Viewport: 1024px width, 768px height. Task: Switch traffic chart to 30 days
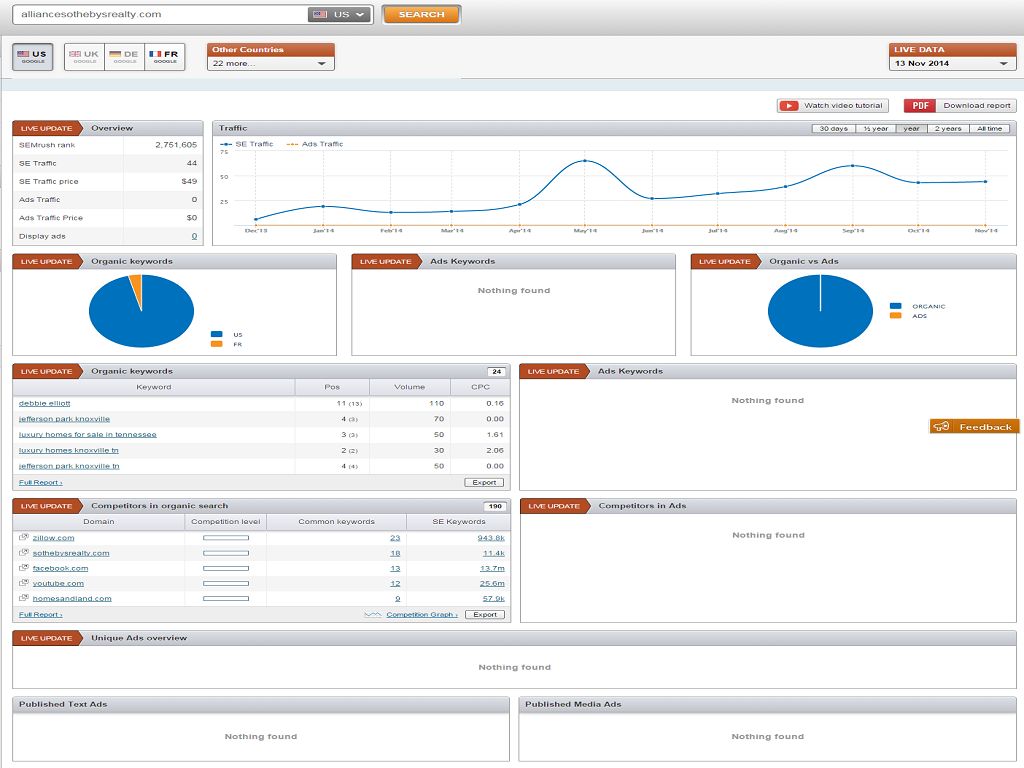point(833,129)
